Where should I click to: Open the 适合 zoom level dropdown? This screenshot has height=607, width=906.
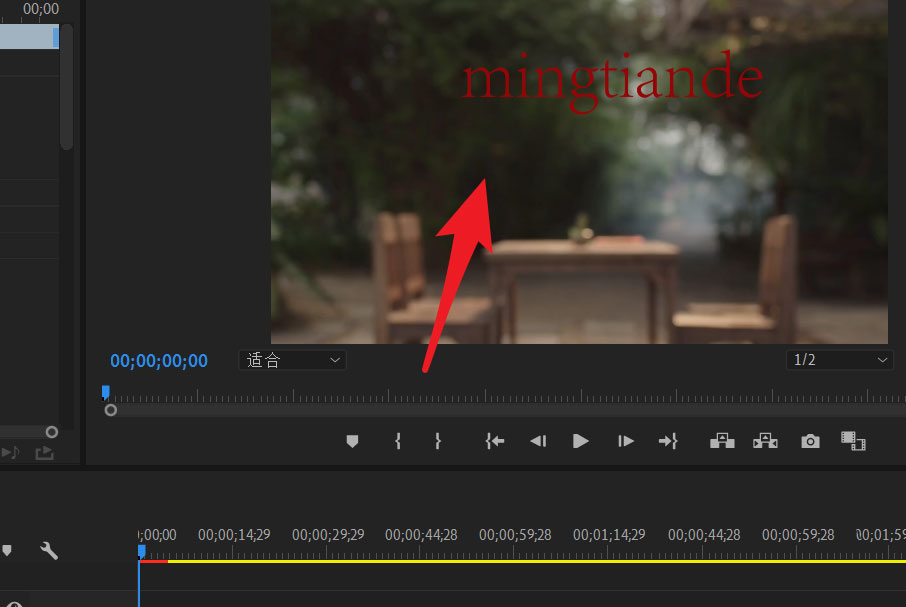(x=292, y=360)
